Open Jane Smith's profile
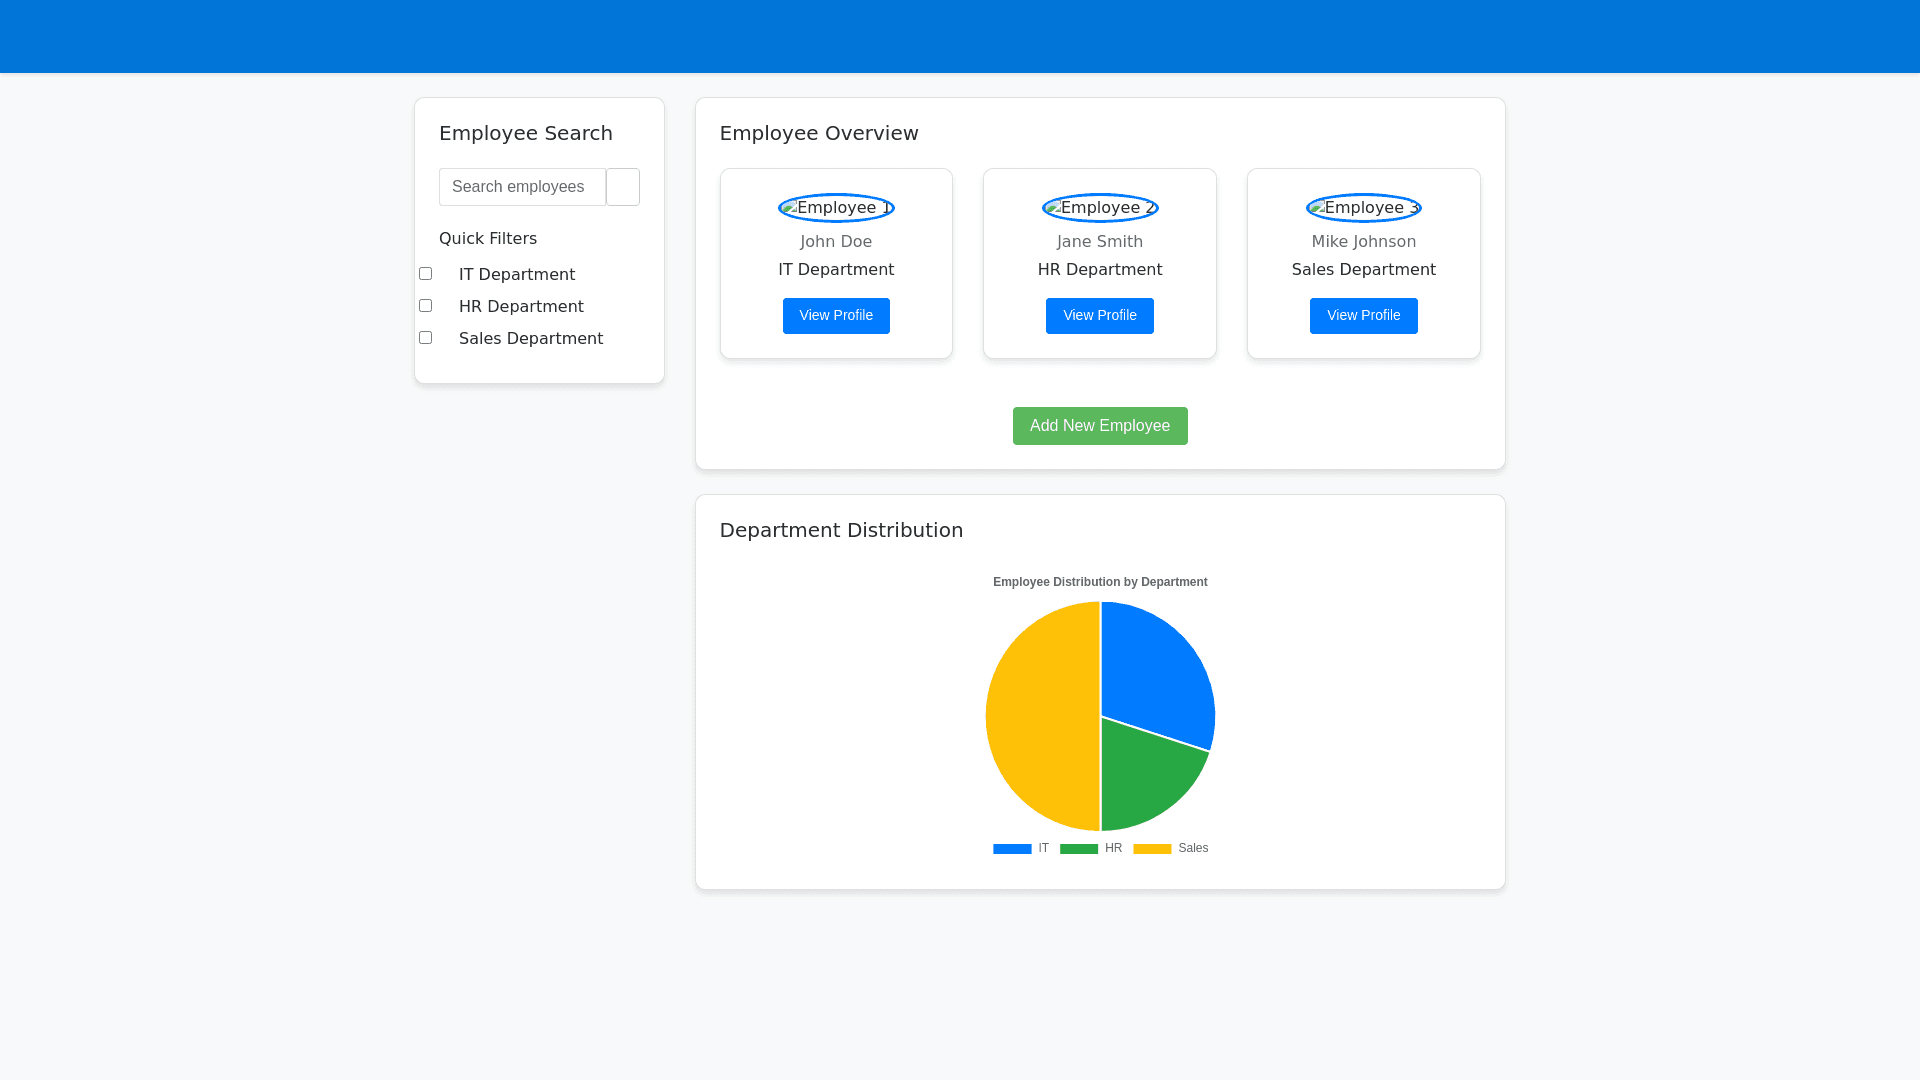Viewport: 1920px width, 1080px height. click(x=1099, y=316)
